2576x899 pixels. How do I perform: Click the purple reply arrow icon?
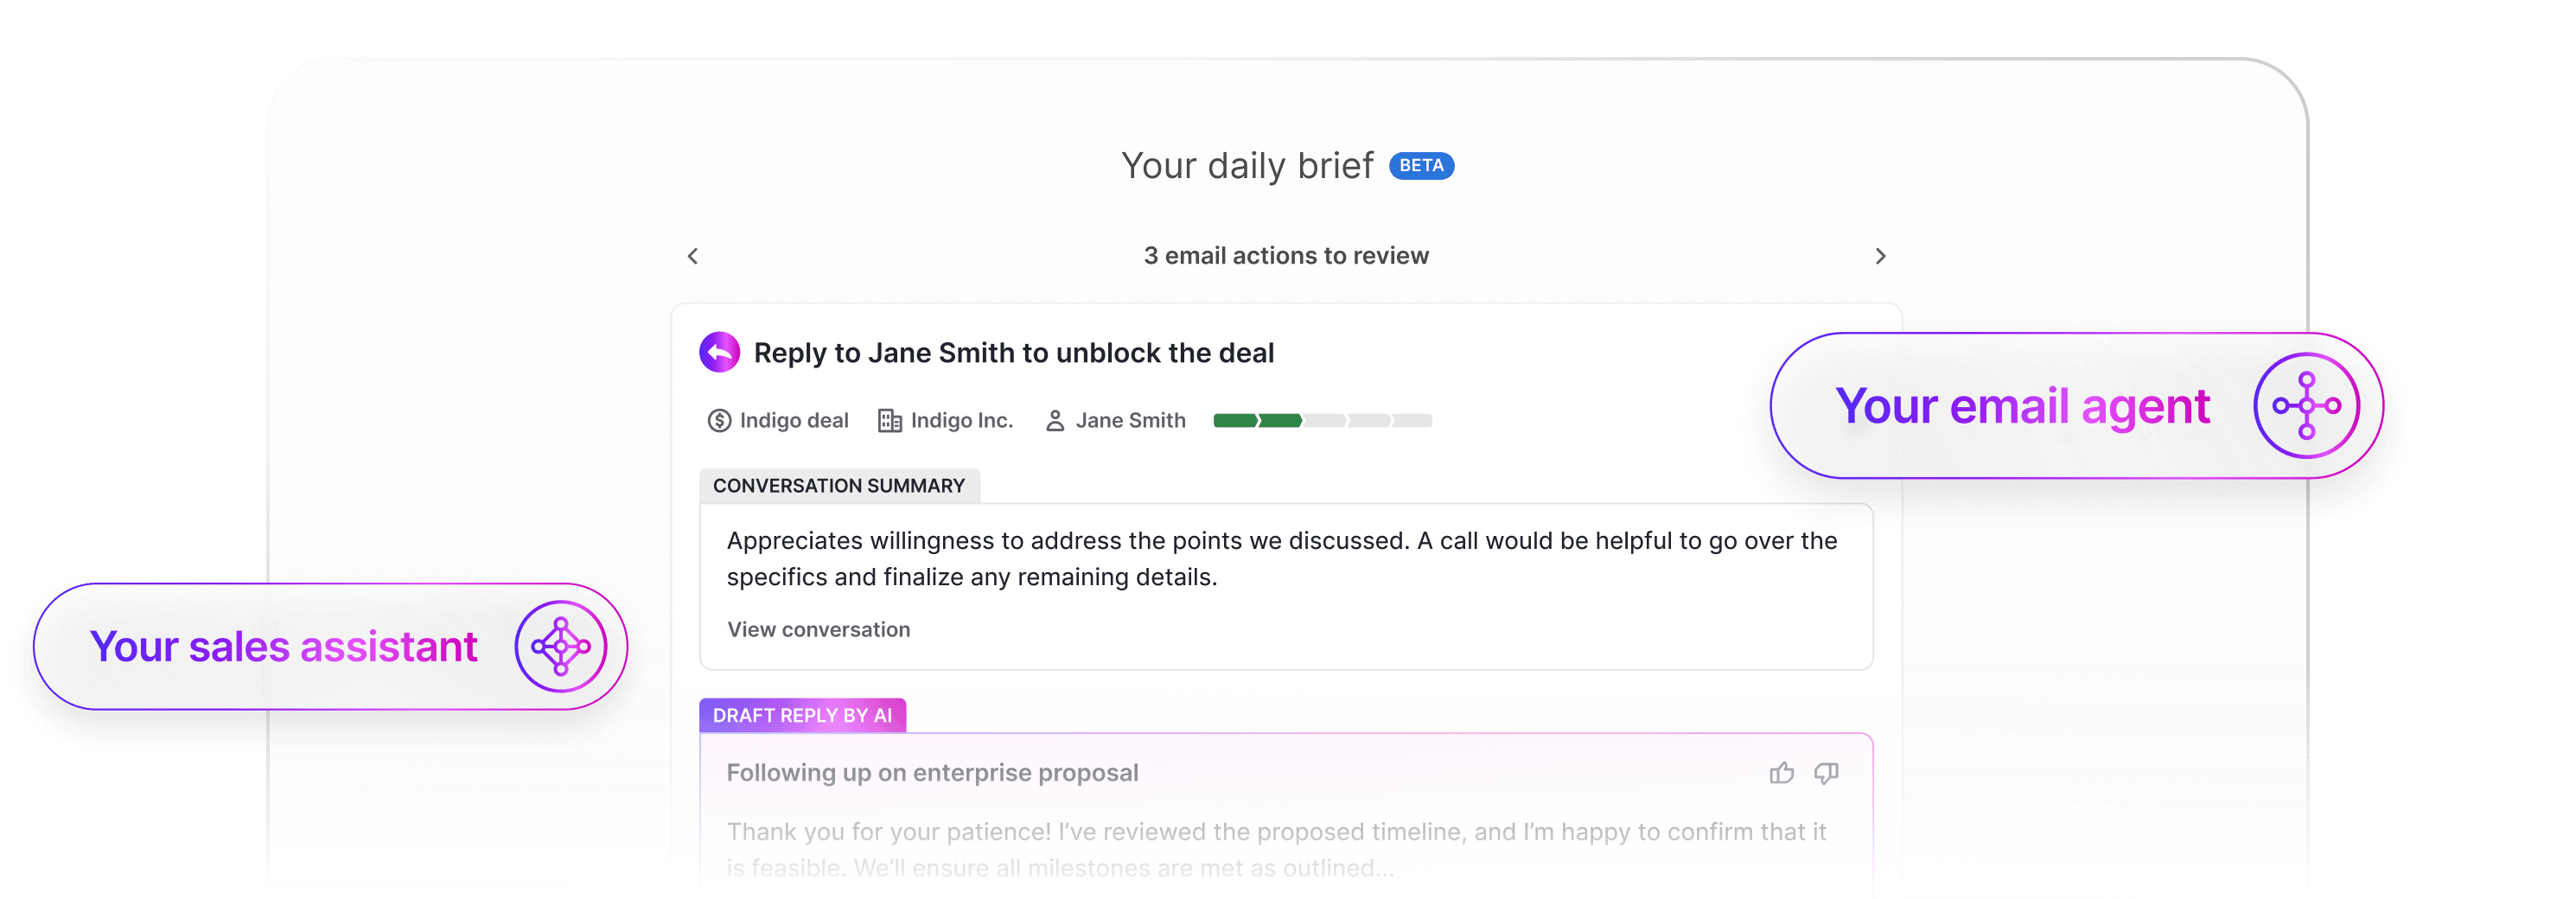[x=719, y=352]
